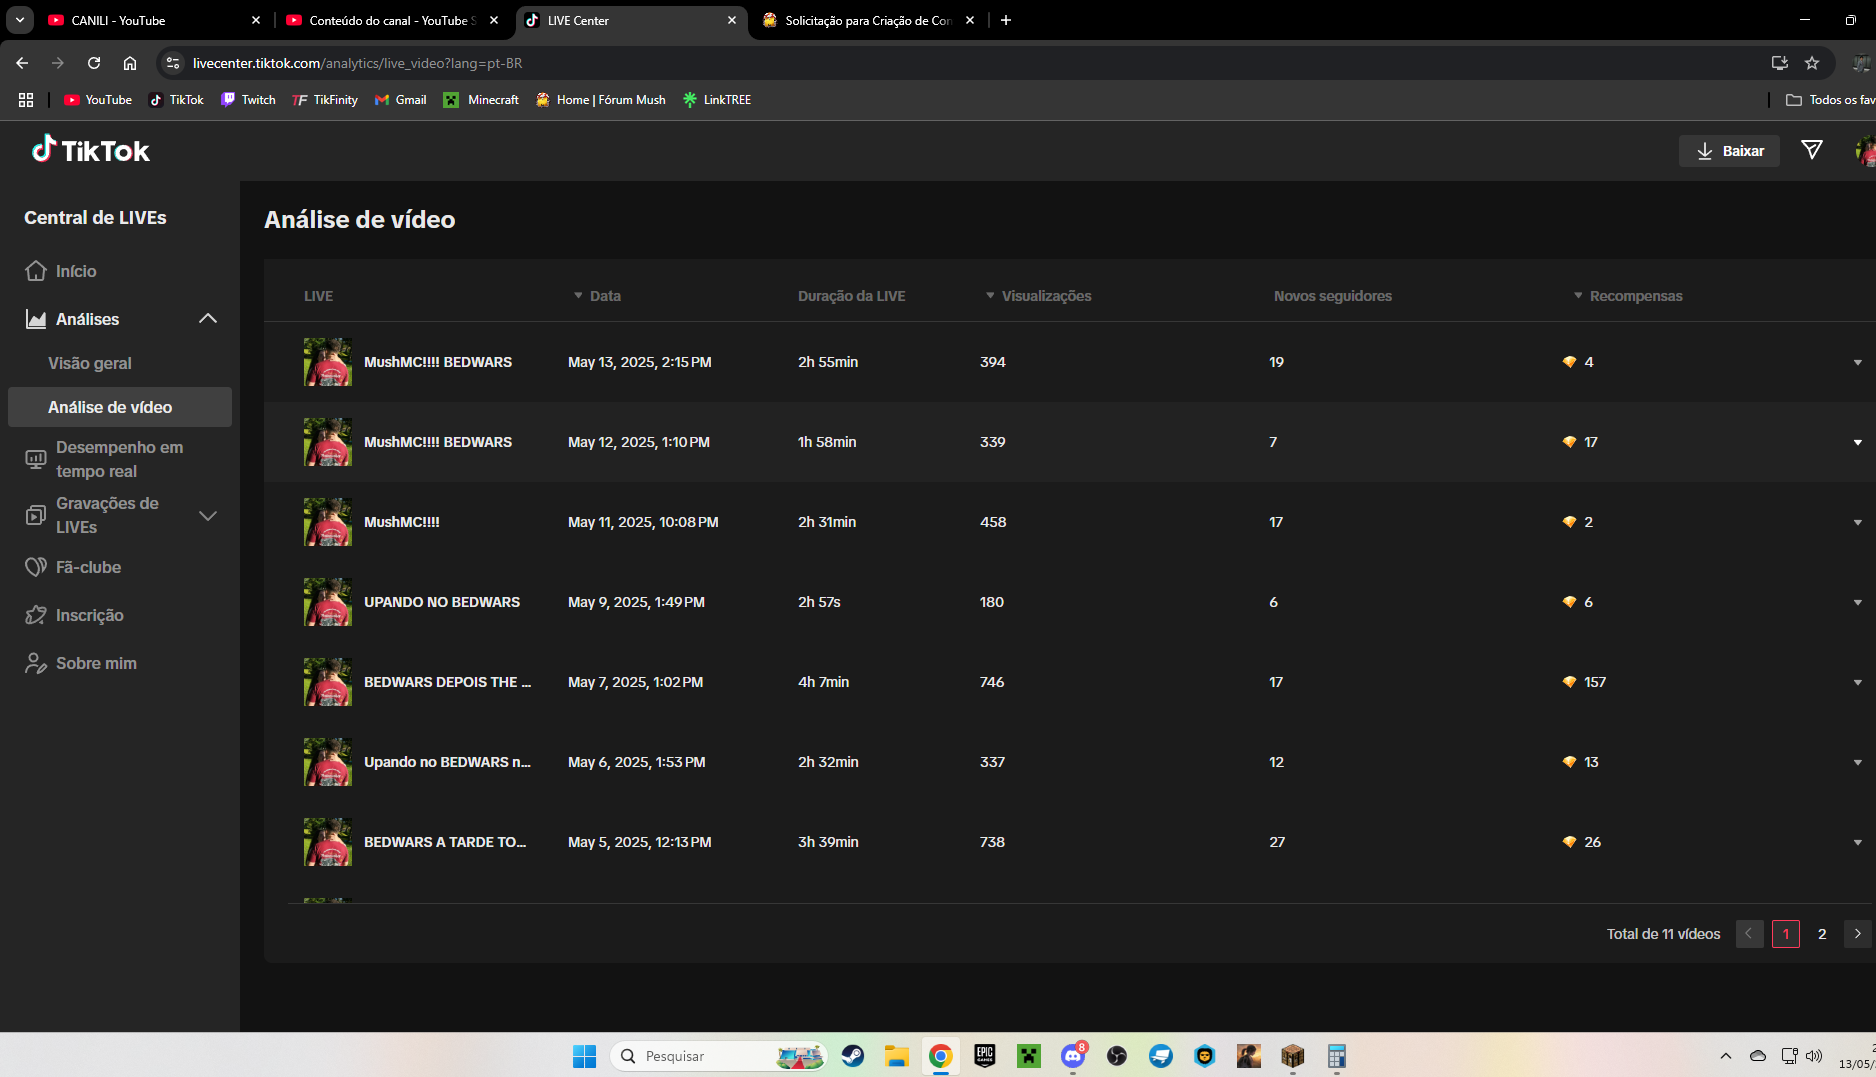1876x1077 pixels.
Task: Click the BEDWARS A TARDE TO... title
Action: click(445, 842)
